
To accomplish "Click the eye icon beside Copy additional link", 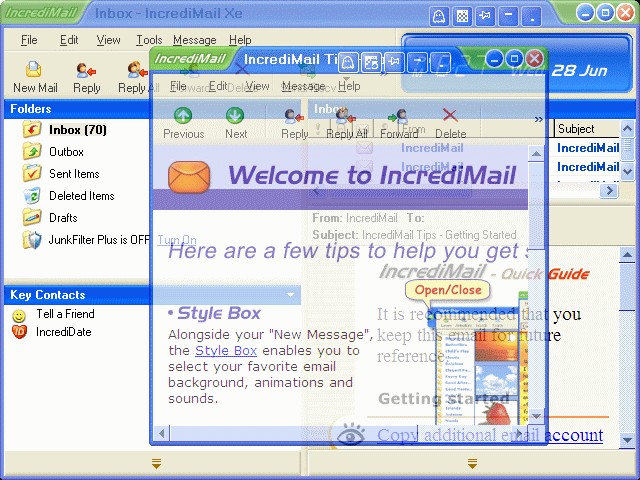I will coord(351,435).
